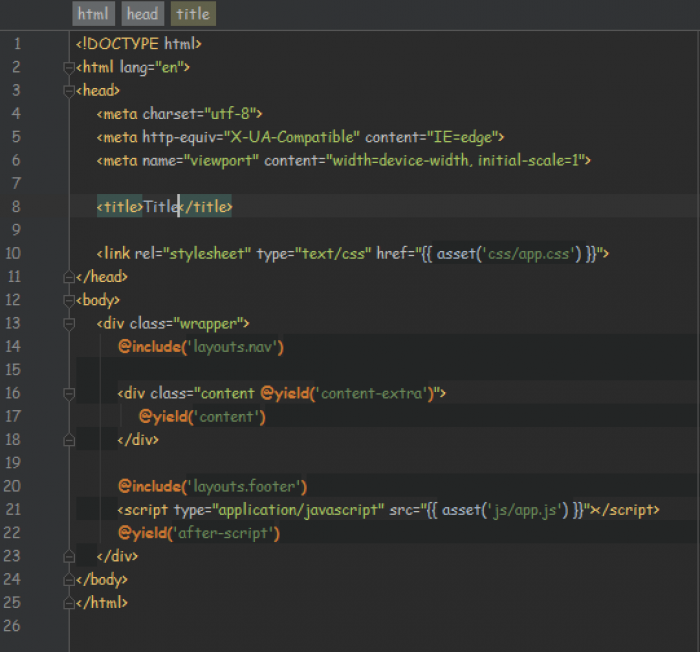Click the "application/javascript" type value
The image size is (700, 652).
click(298, 510)
